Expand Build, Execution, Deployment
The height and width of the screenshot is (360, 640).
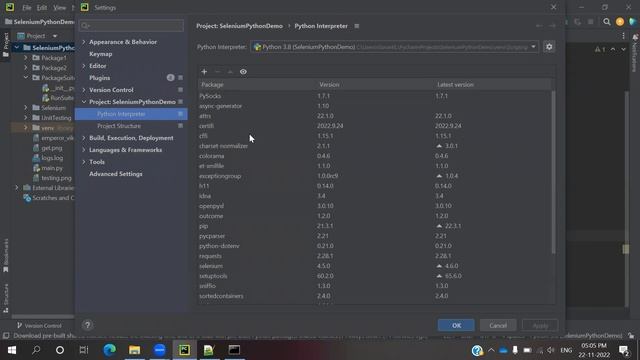click(x=84, y=138)
